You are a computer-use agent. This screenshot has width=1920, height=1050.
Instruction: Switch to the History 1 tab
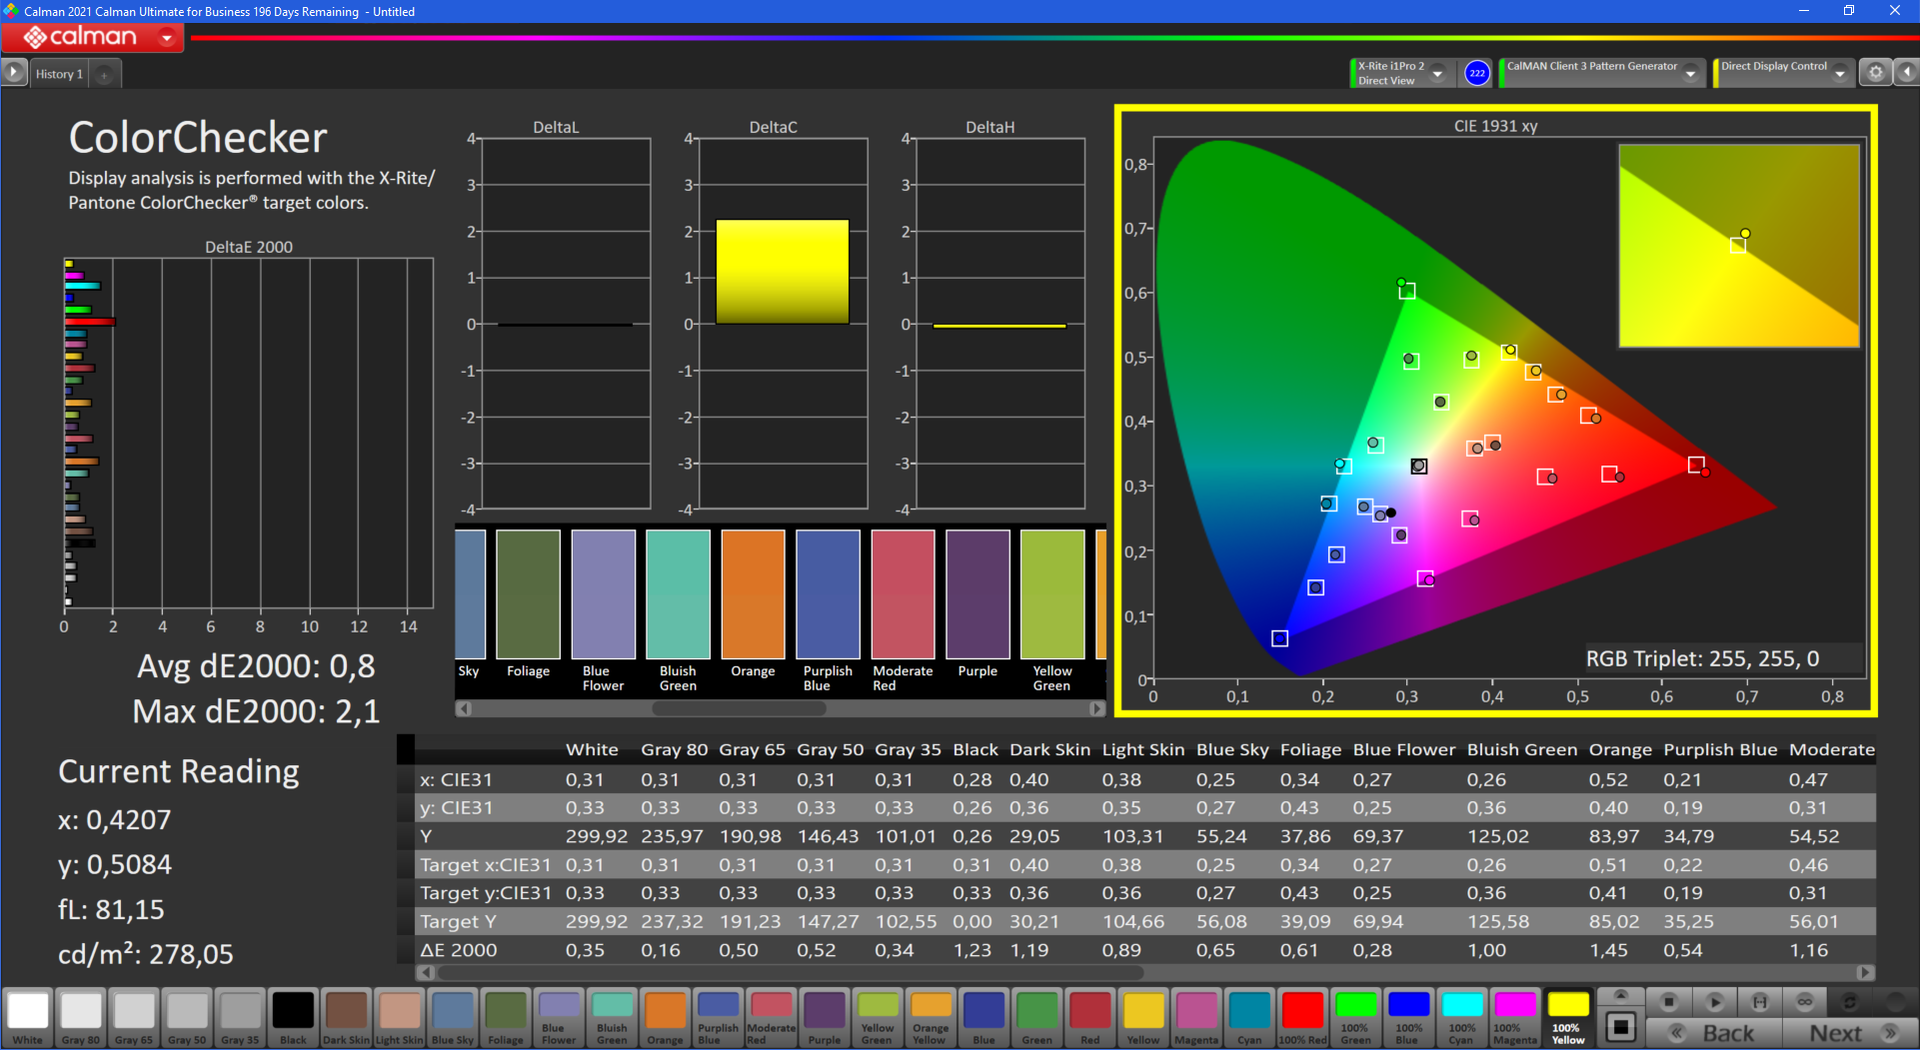click(59, 74)
